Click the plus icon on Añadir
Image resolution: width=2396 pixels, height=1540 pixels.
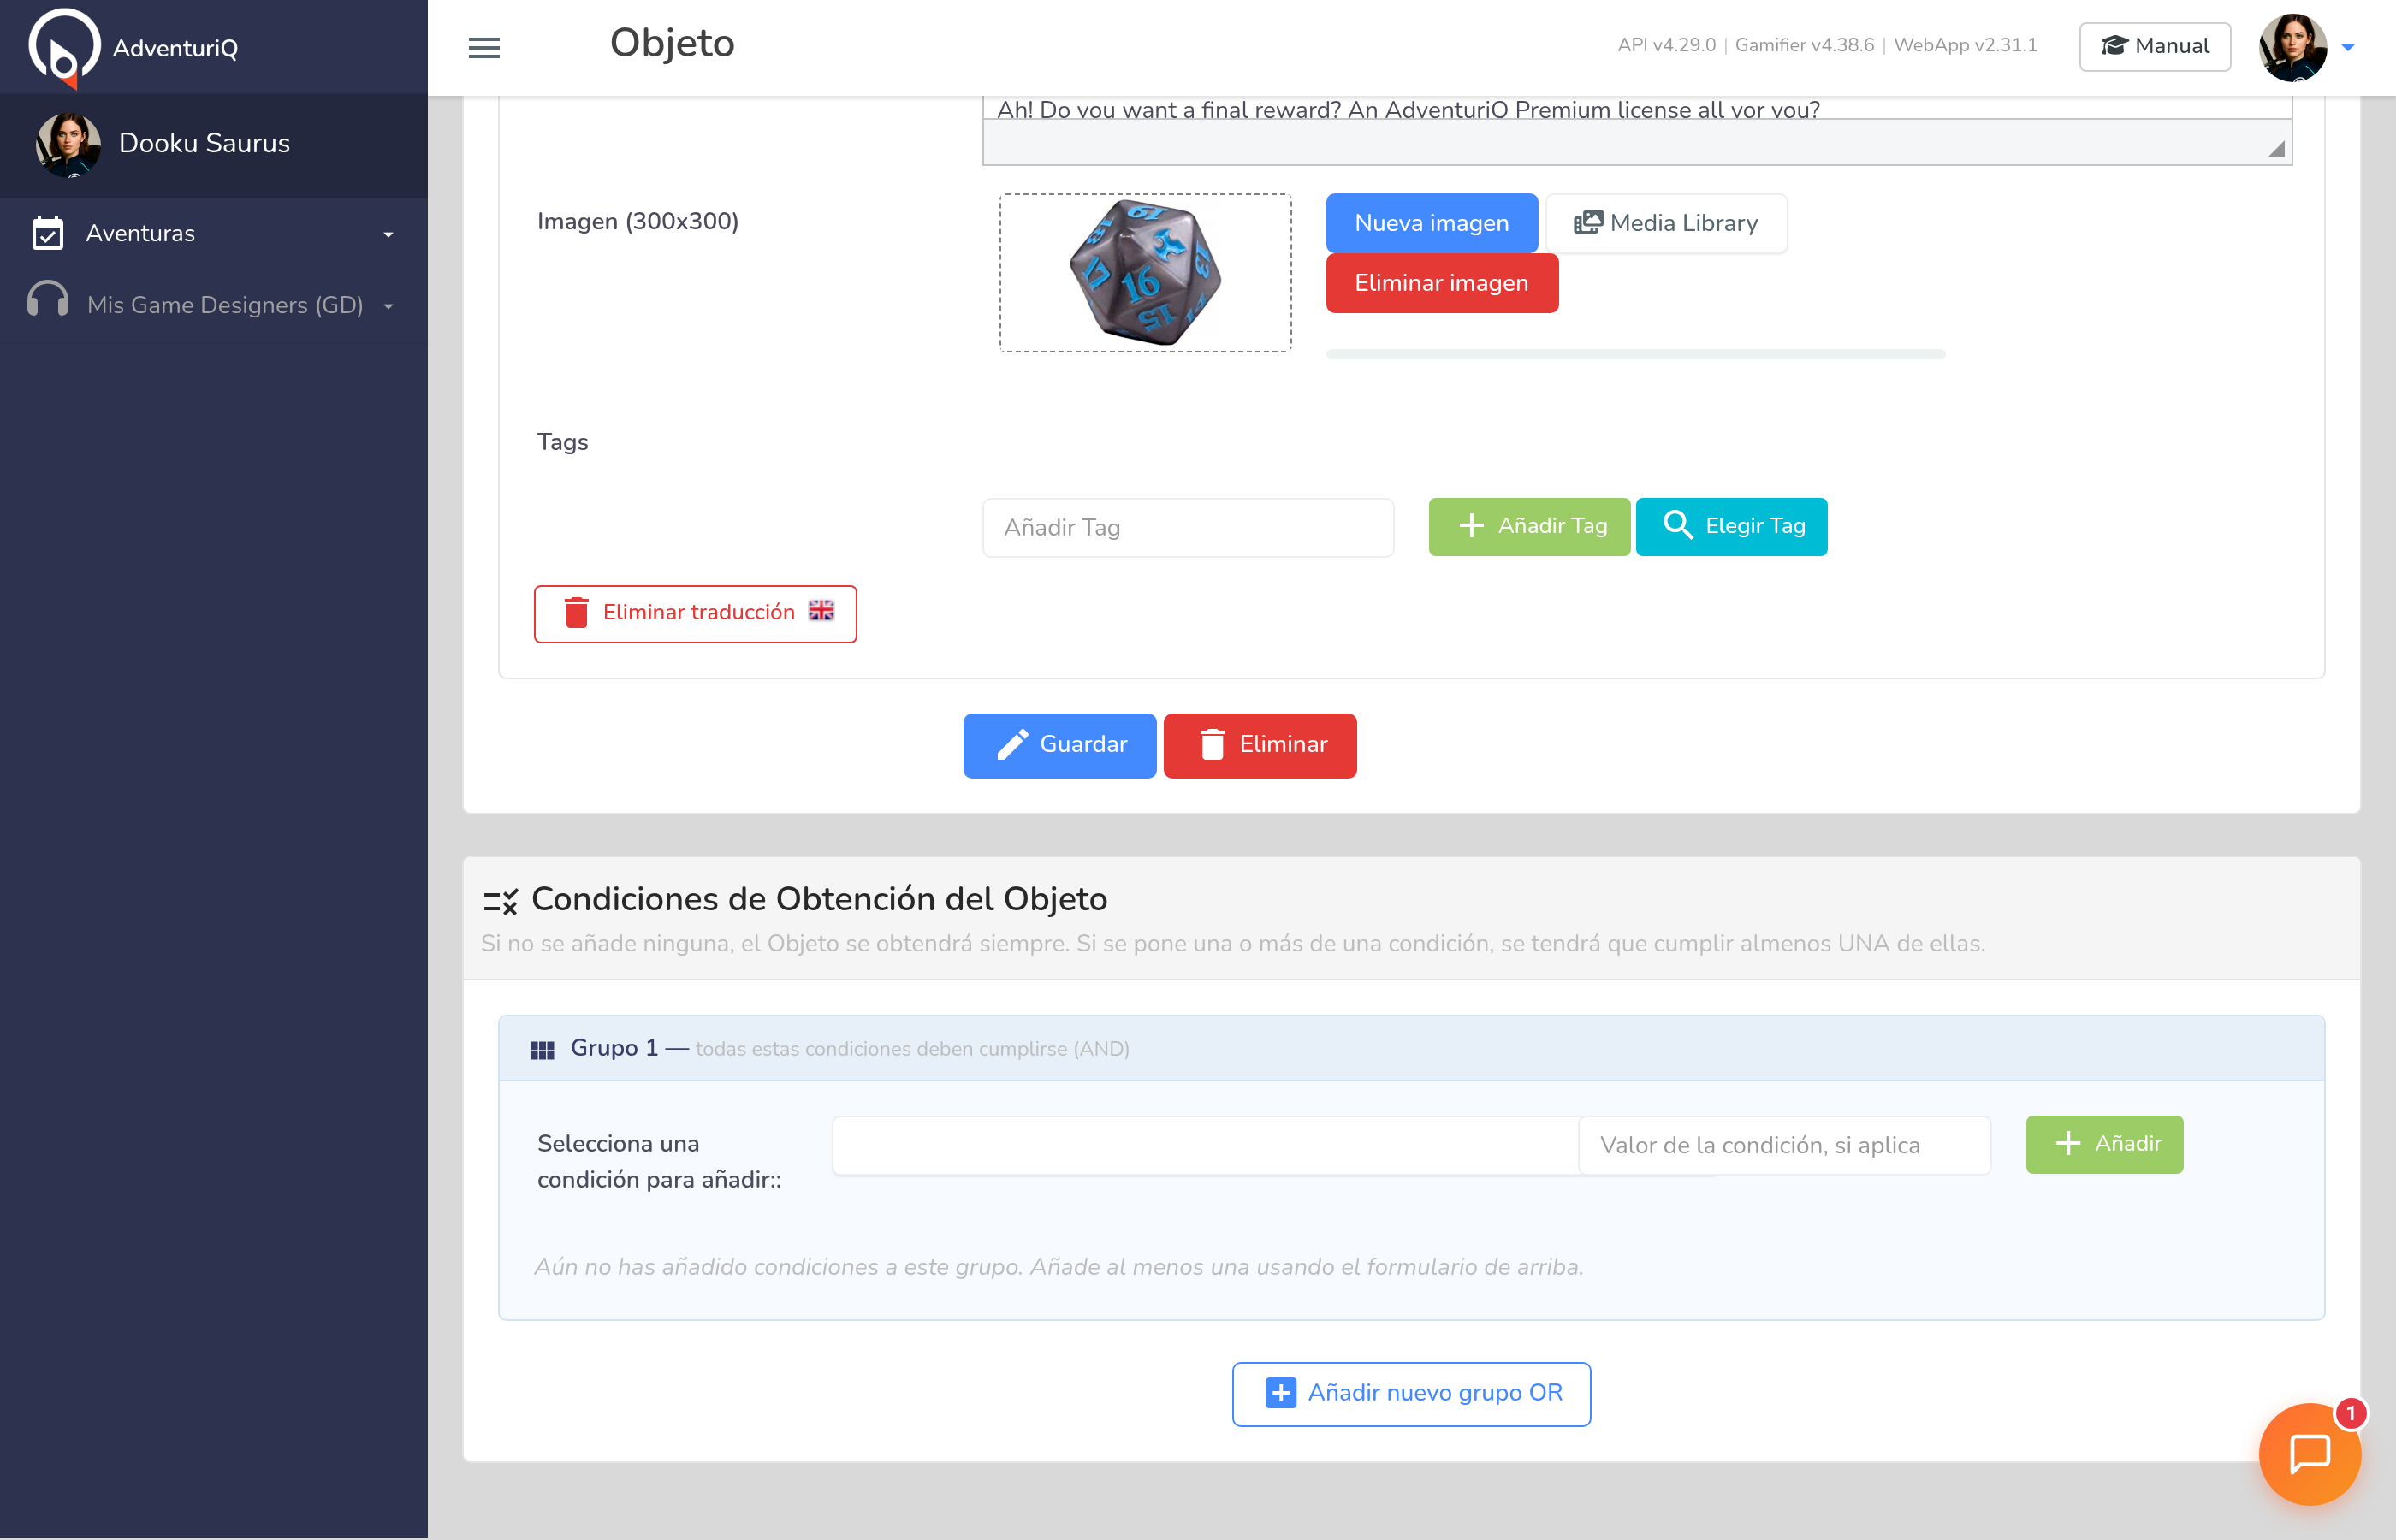pos(2067,1143)
